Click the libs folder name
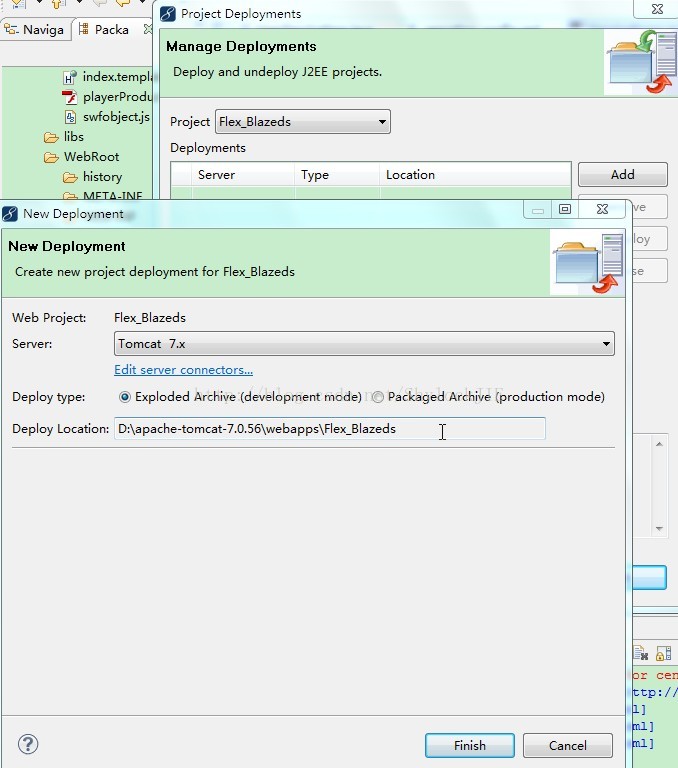This screenshot has width=678, height=768. tap(73, 137)
